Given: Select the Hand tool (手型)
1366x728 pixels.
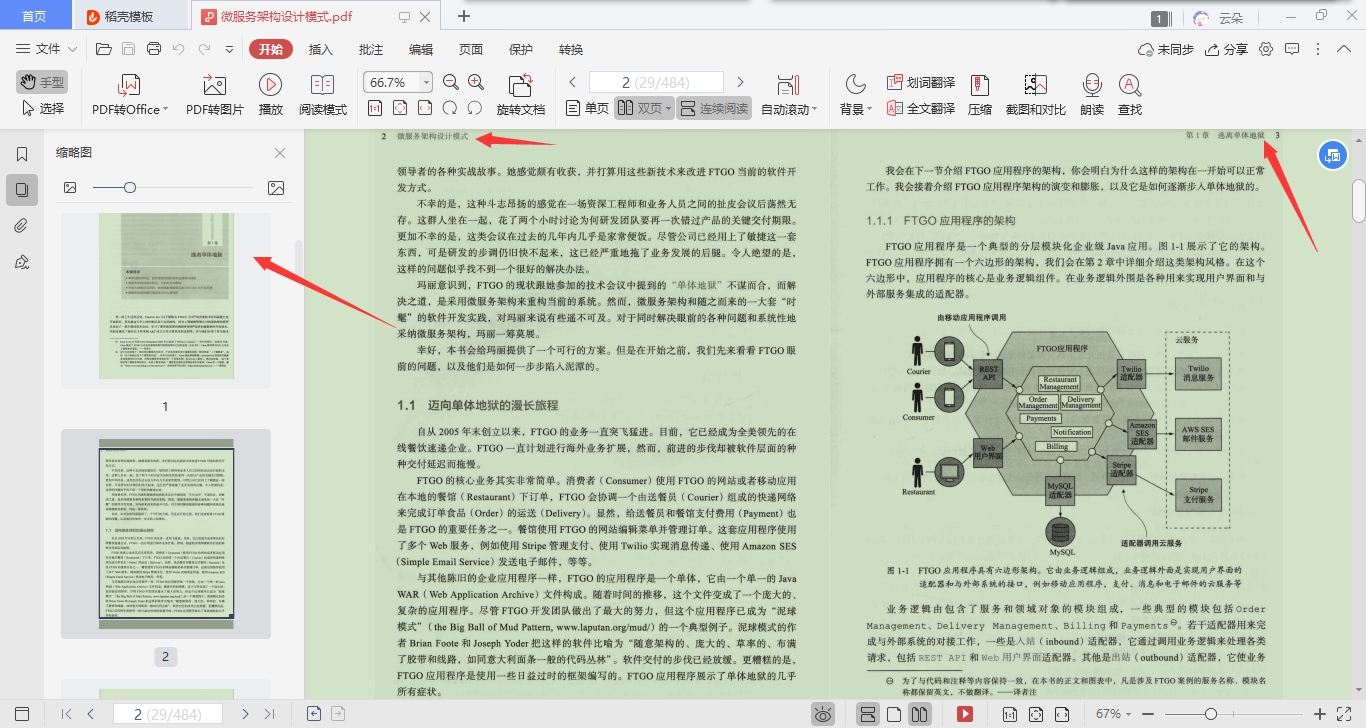Looking at the screenshot, I should click(41, 82).
